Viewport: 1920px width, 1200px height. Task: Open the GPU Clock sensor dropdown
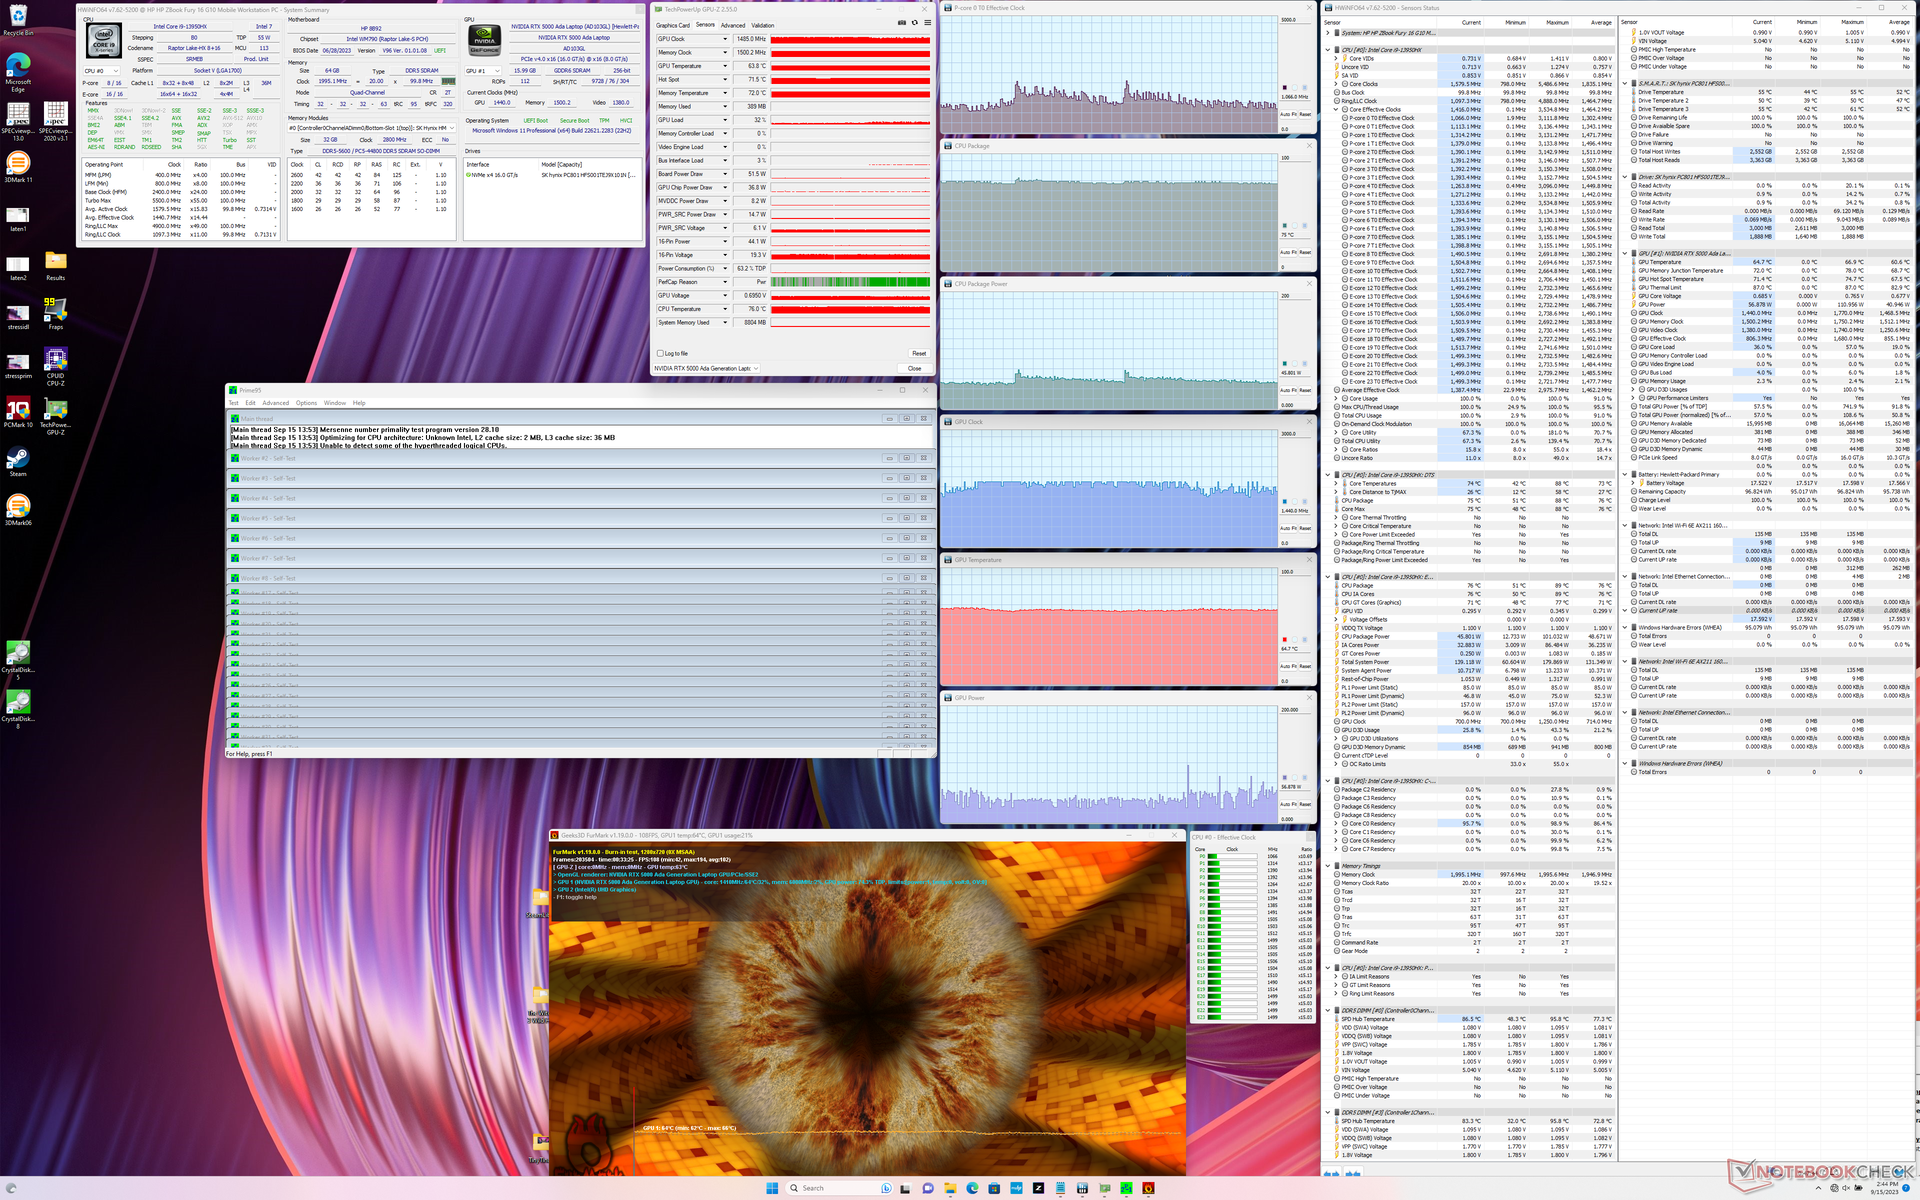(x=725, y=39)
